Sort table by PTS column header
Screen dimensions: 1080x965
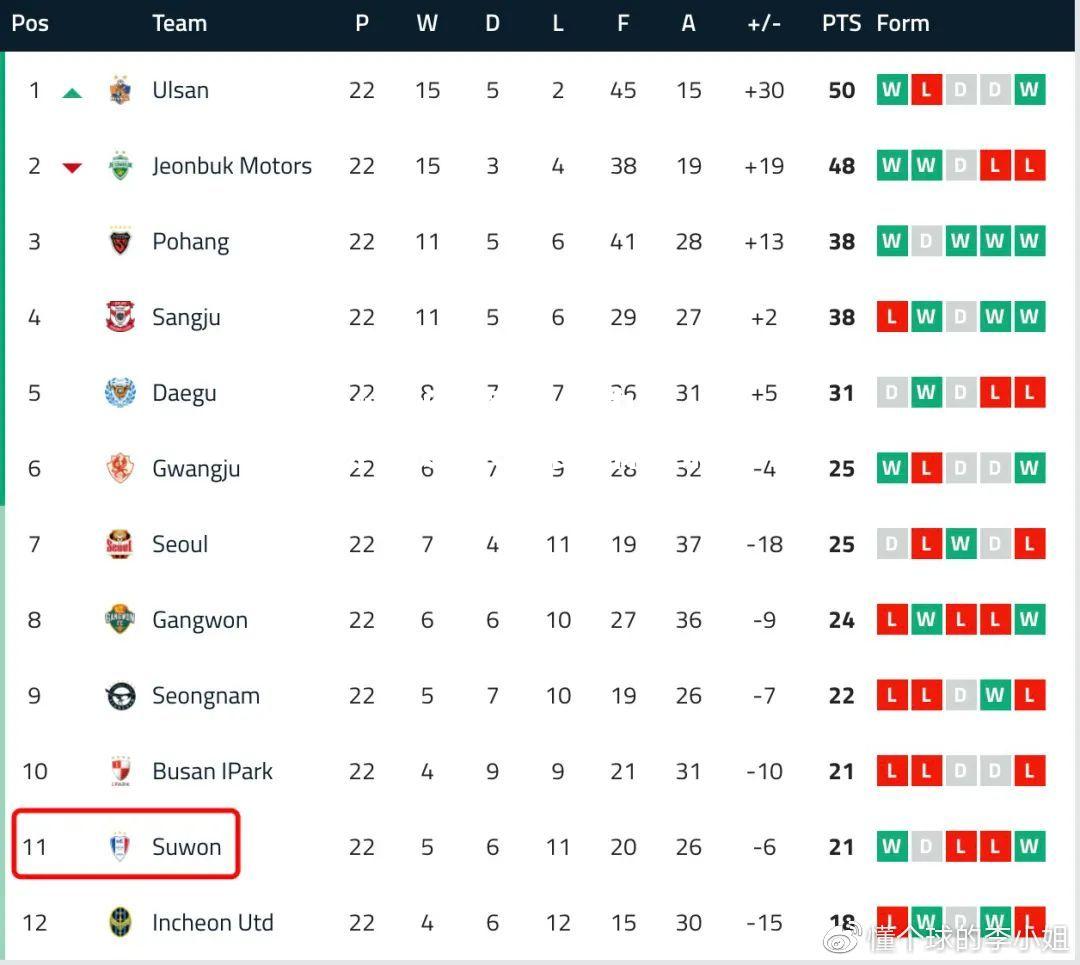point(841,23)
